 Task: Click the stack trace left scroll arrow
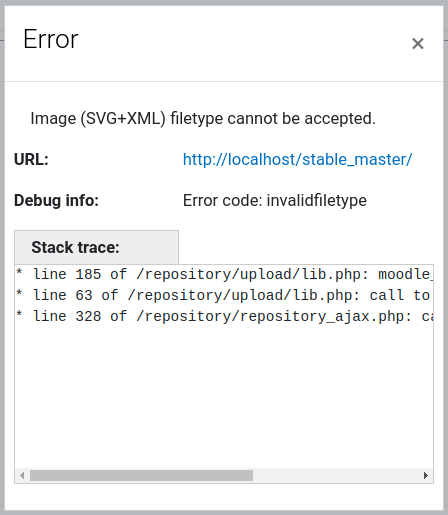click(22, 475)
